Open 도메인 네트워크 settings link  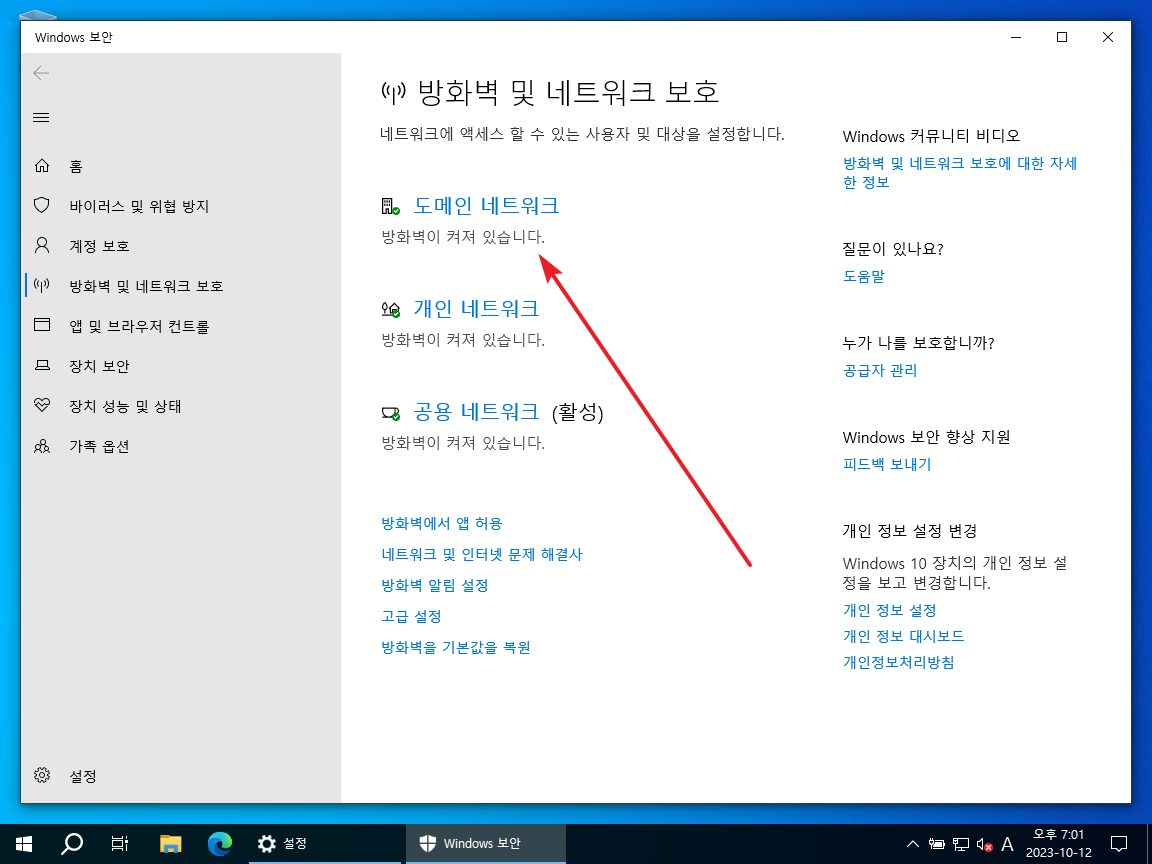pos(486,205)
